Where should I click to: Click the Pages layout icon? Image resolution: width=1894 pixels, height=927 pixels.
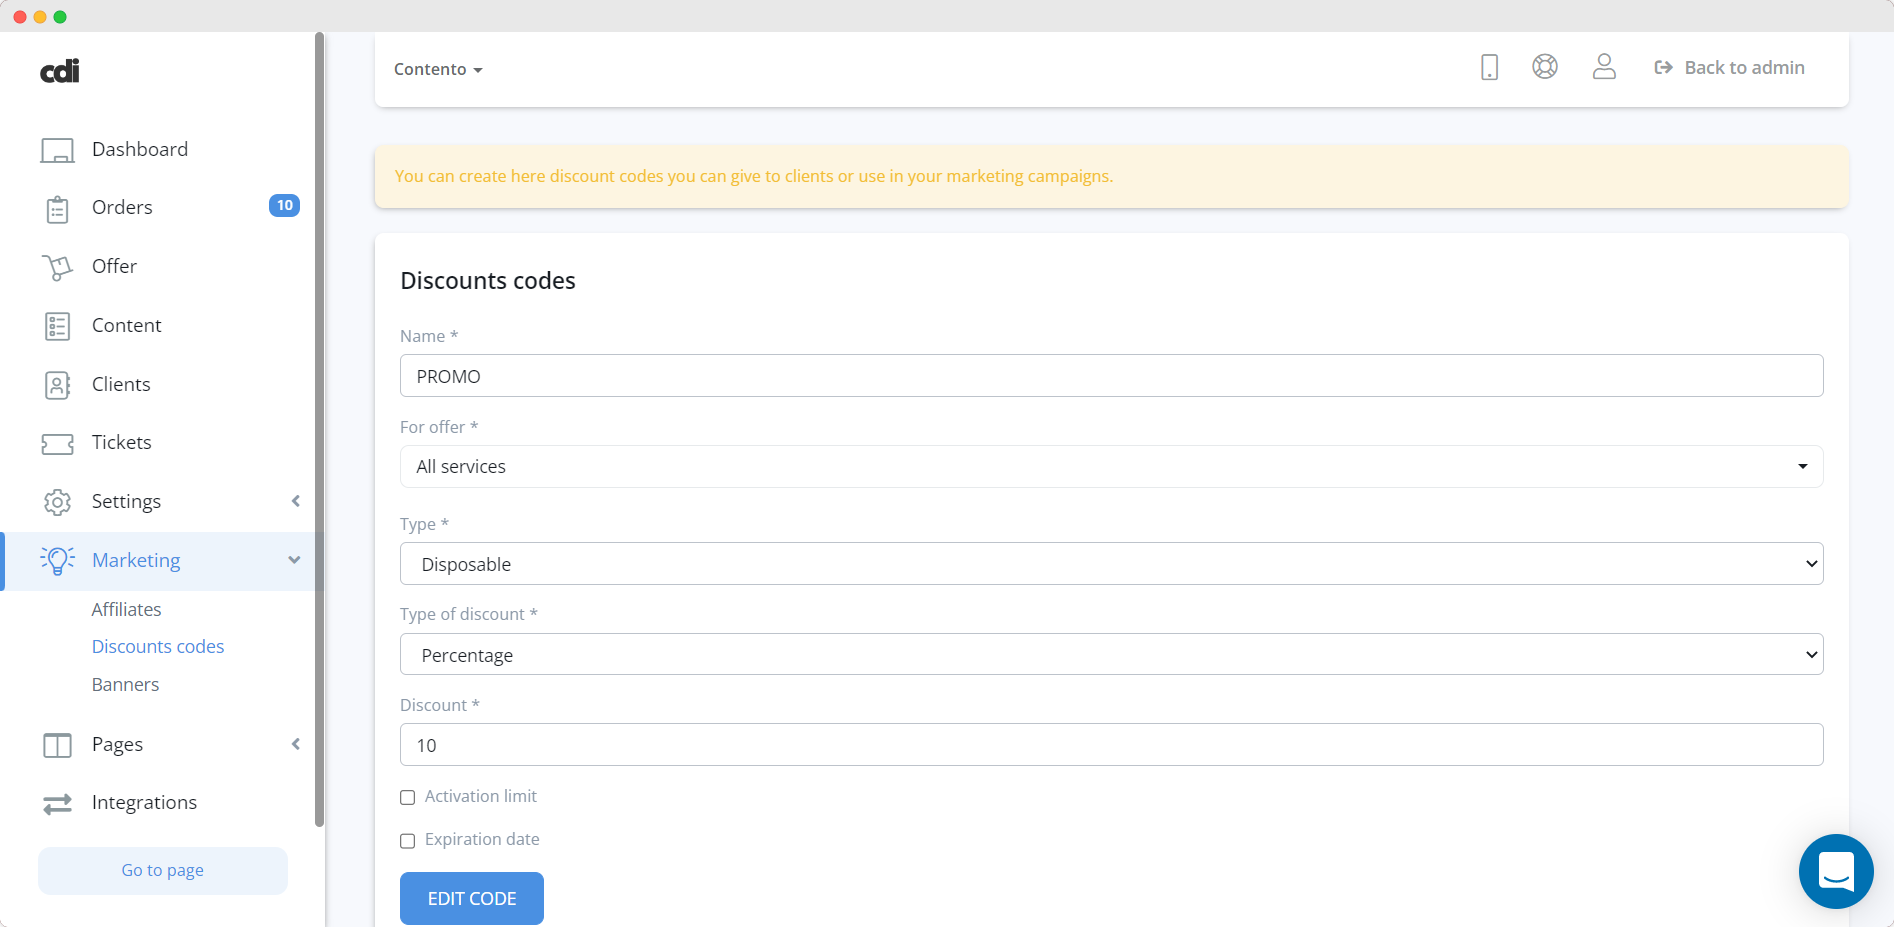tap(57, 745)
